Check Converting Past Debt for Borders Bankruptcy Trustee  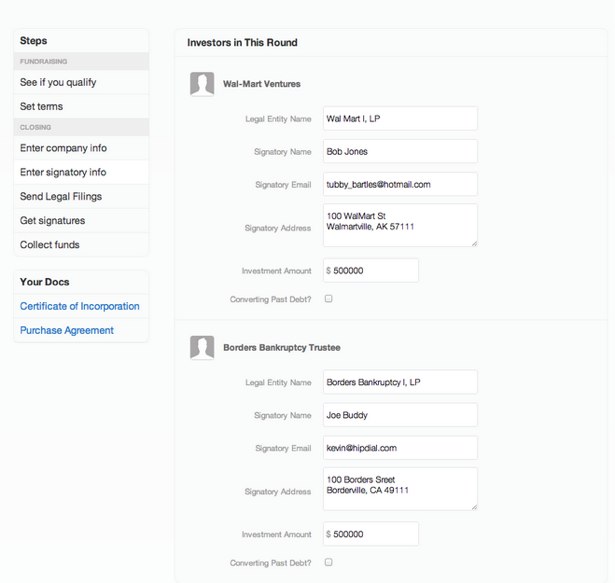point(329,562)
